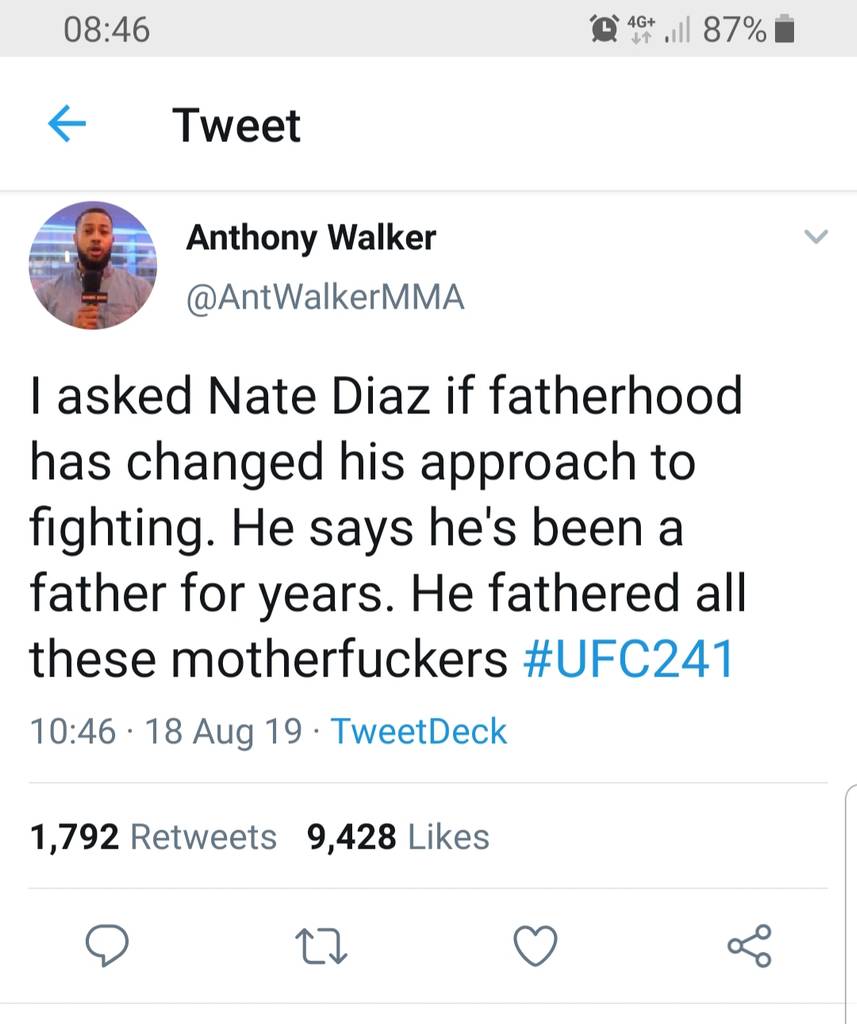Tap the #UFC241 hashtag
Viewport: 857px width, 1024px height.
[x=629, y=660]
